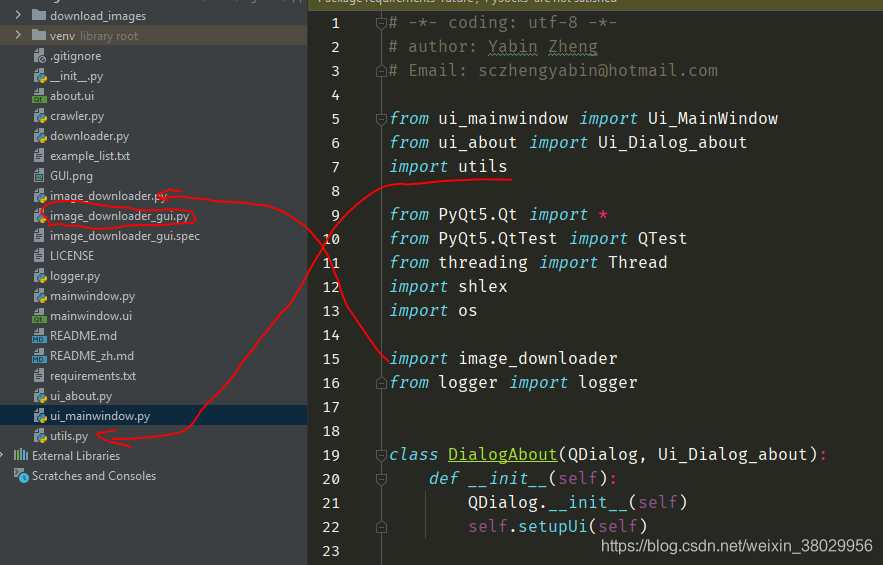Select download_images in project tree
Viewport: 883px width, 565px height.
[x=98, y=16]
